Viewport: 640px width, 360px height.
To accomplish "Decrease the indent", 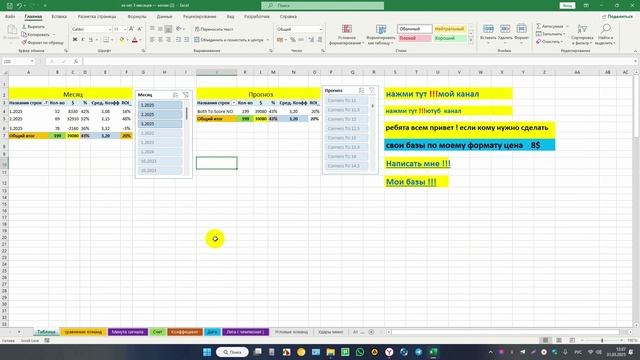I will click(178, 40).
